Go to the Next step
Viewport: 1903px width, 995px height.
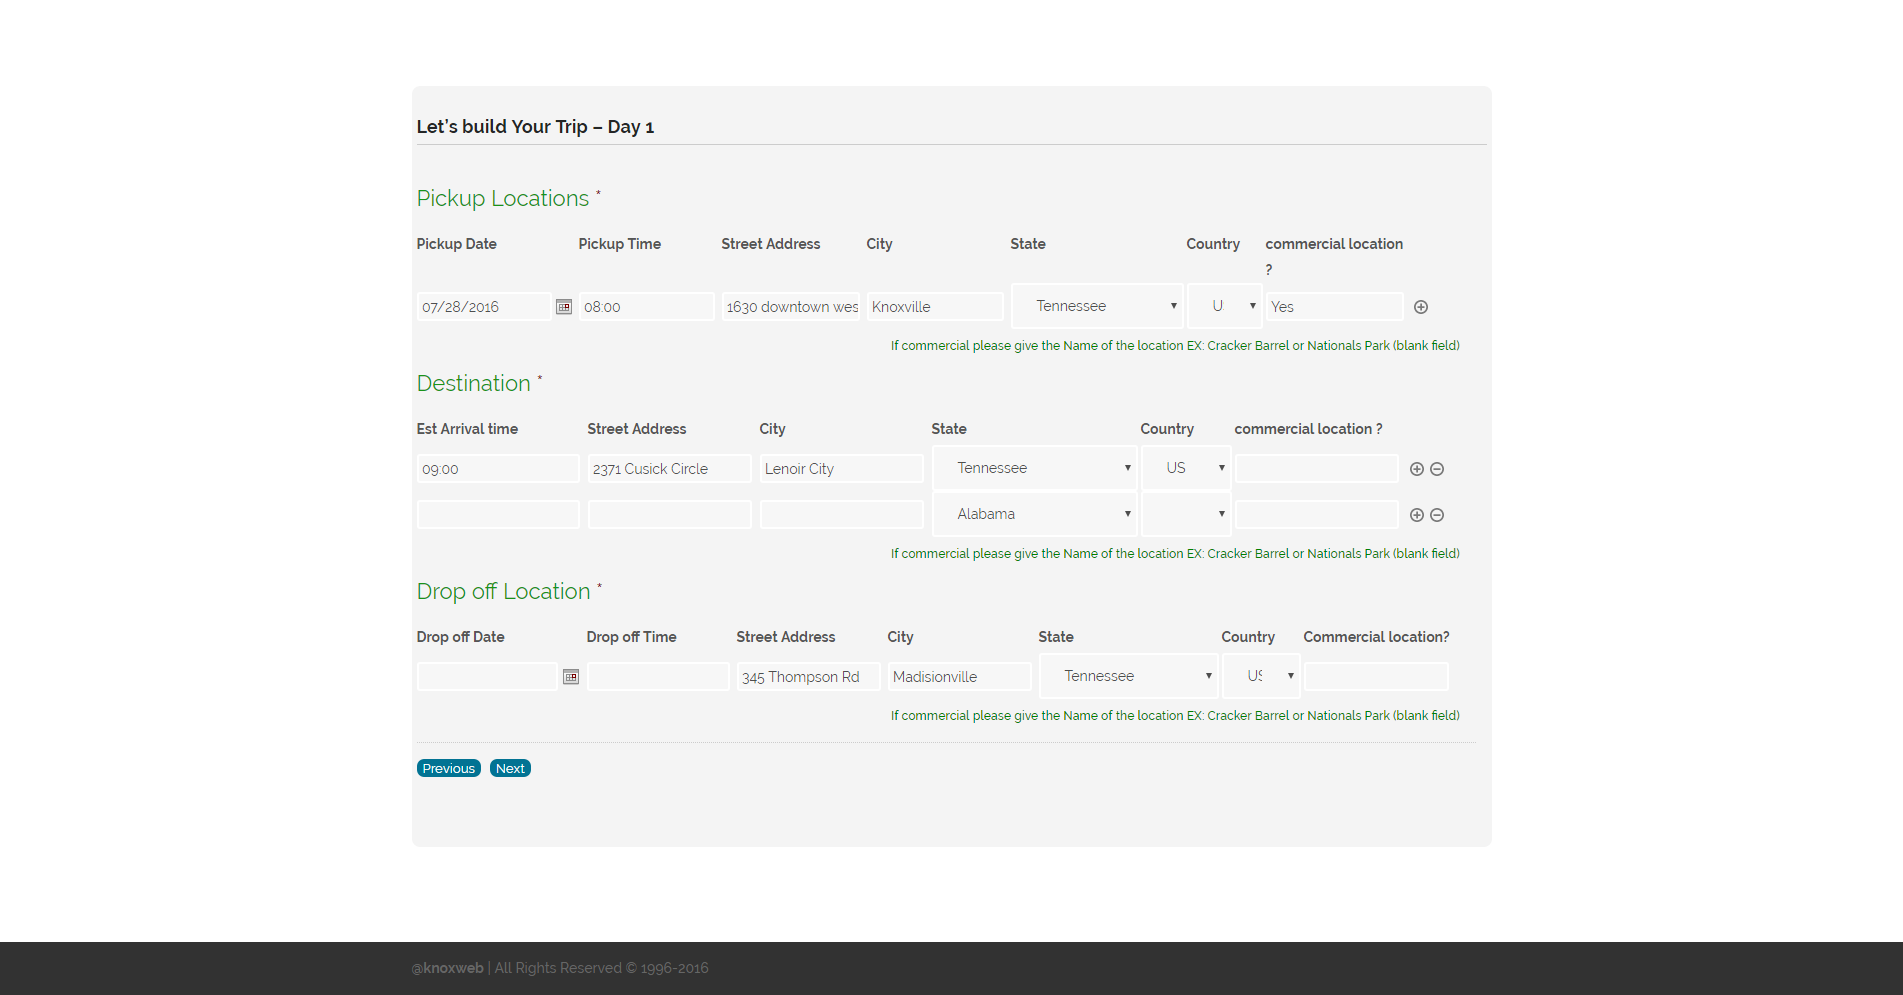coord(510,768)
